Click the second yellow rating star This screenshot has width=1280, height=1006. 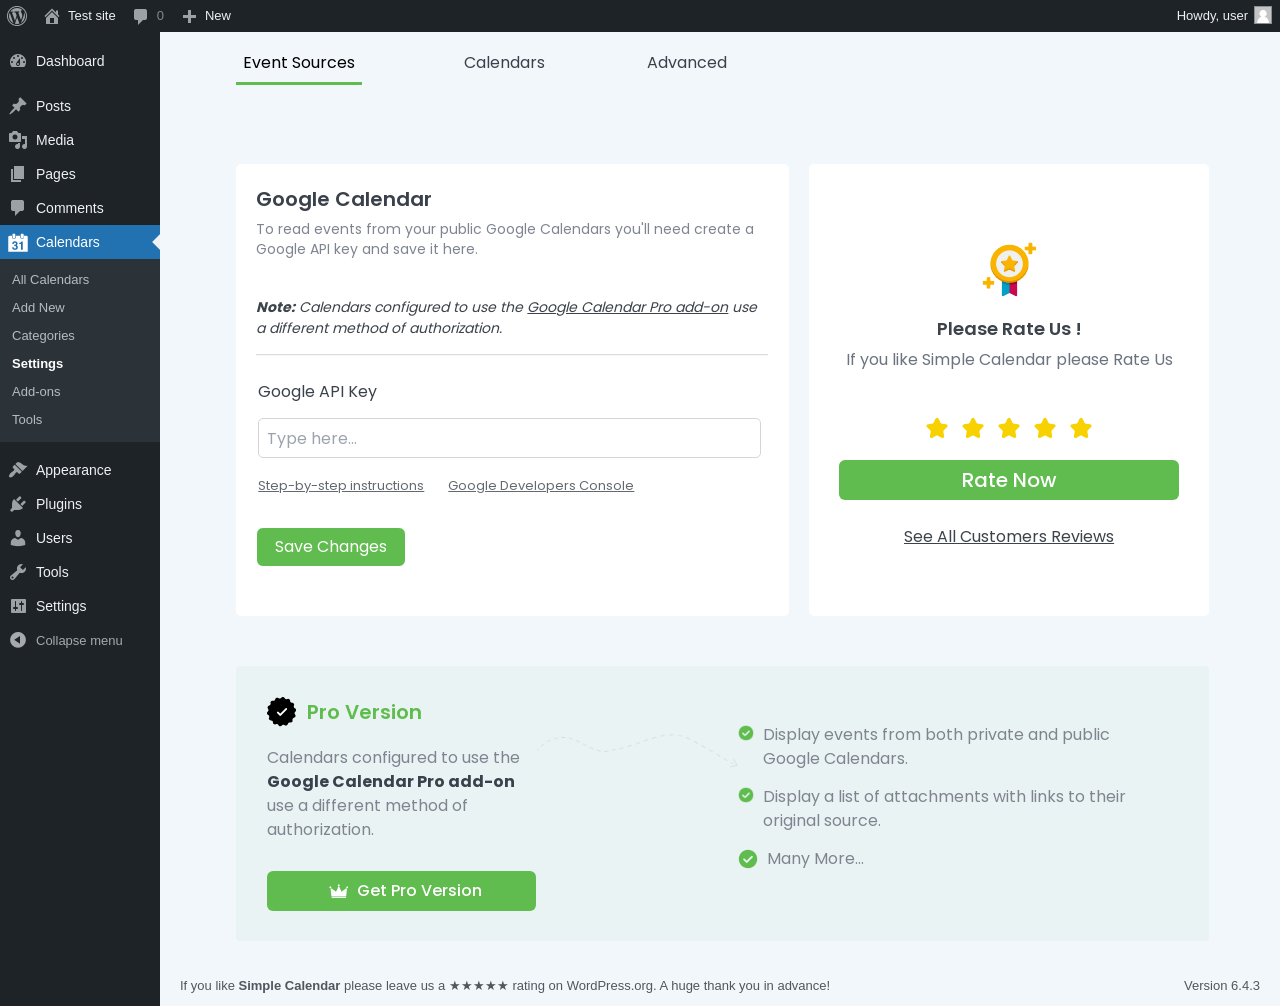973,429
